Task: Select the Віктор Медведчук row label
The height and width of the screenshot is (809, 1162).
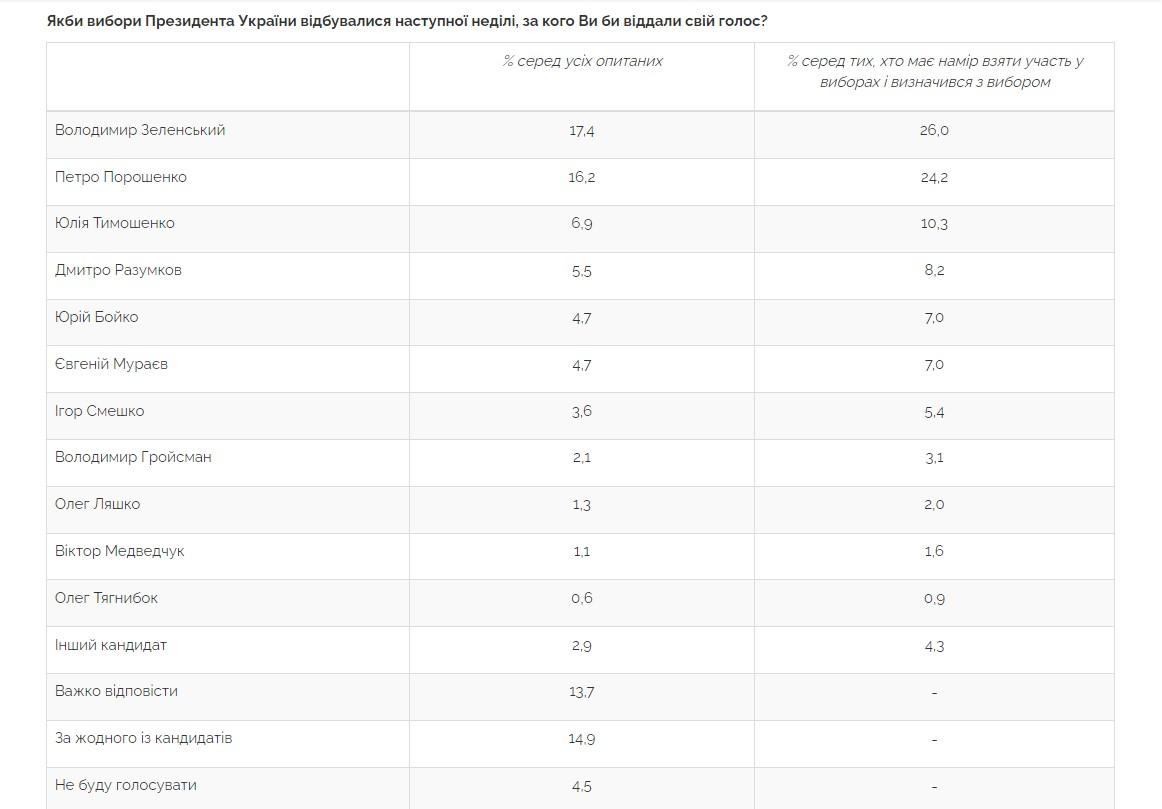Action: 119,551
